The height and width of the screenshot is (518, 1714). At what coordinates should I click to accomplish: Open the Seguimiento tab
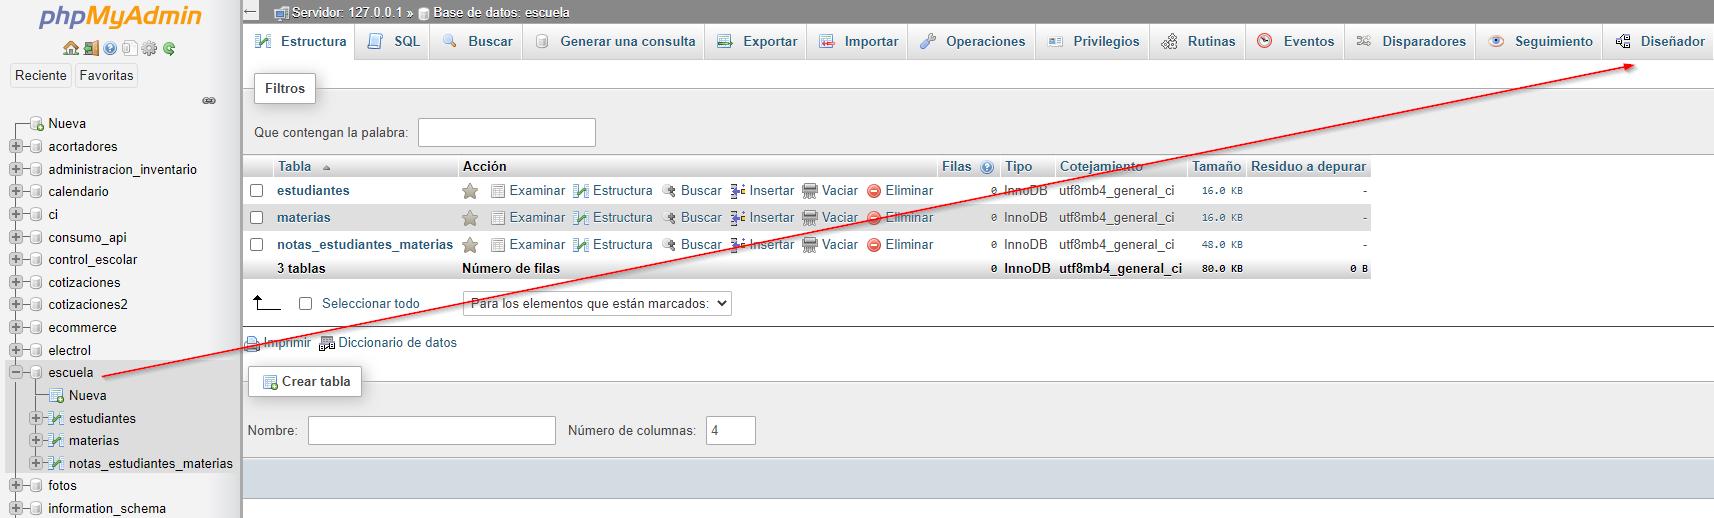[x=1540, y=41]
